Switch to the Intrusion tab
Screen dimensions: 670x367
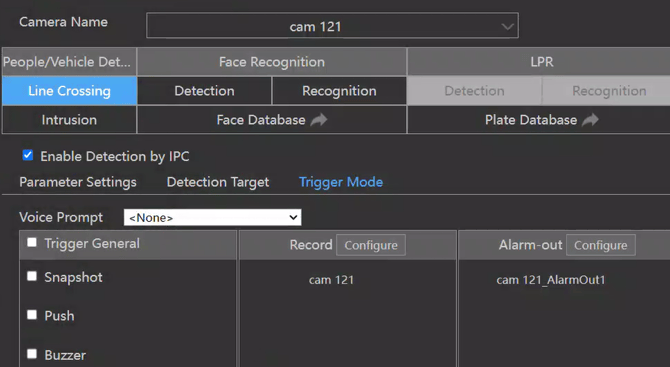69,120
